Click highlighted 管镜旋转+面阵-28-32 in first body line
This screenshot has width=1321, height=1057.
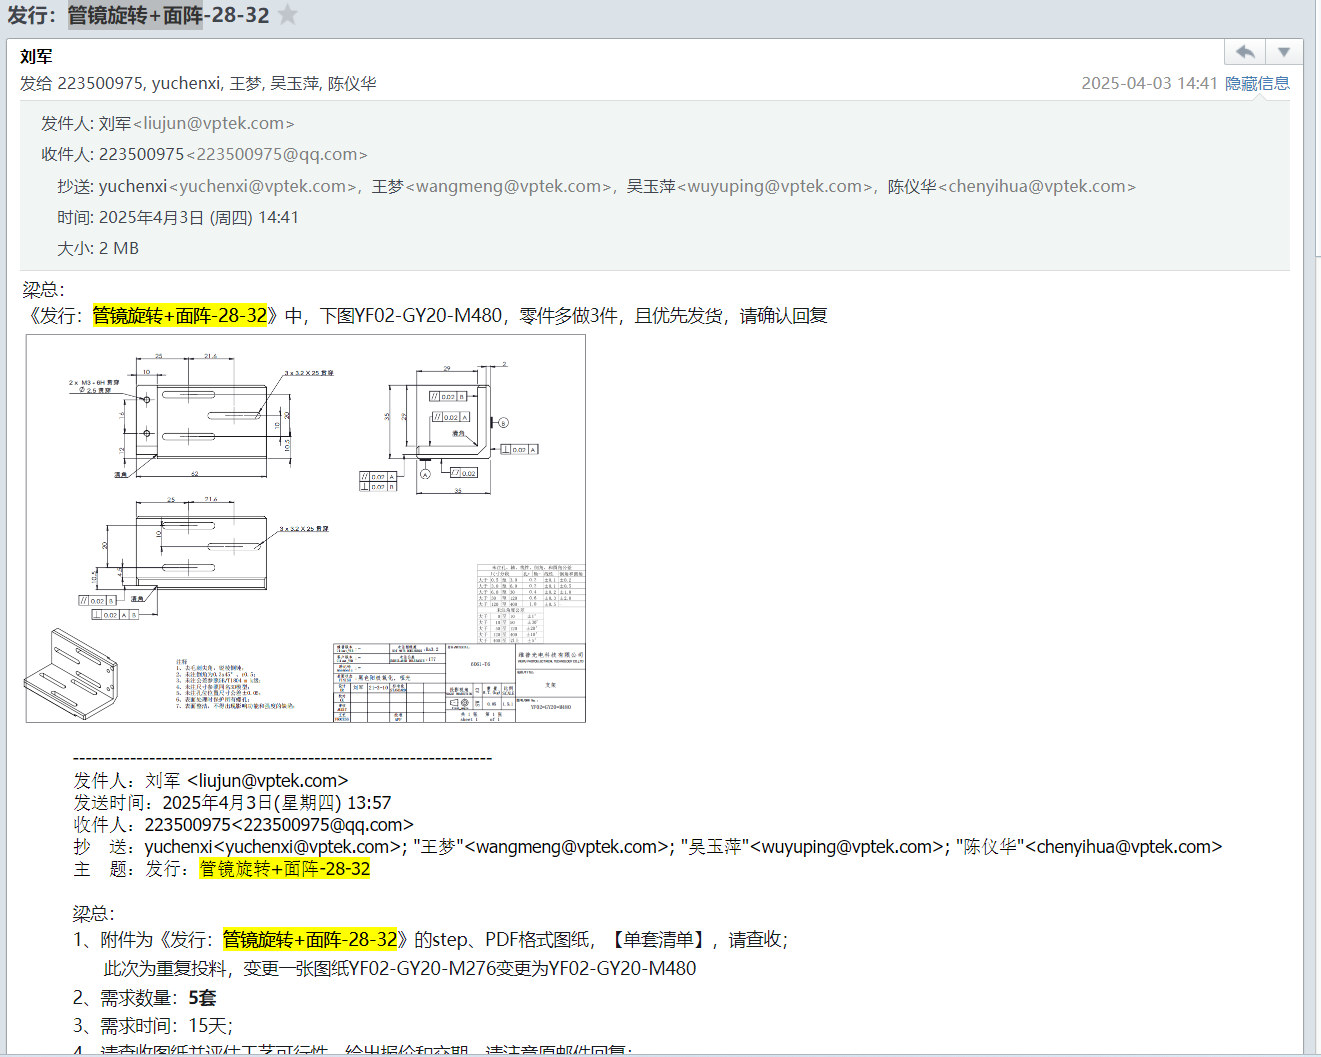(x=180, y=316)
